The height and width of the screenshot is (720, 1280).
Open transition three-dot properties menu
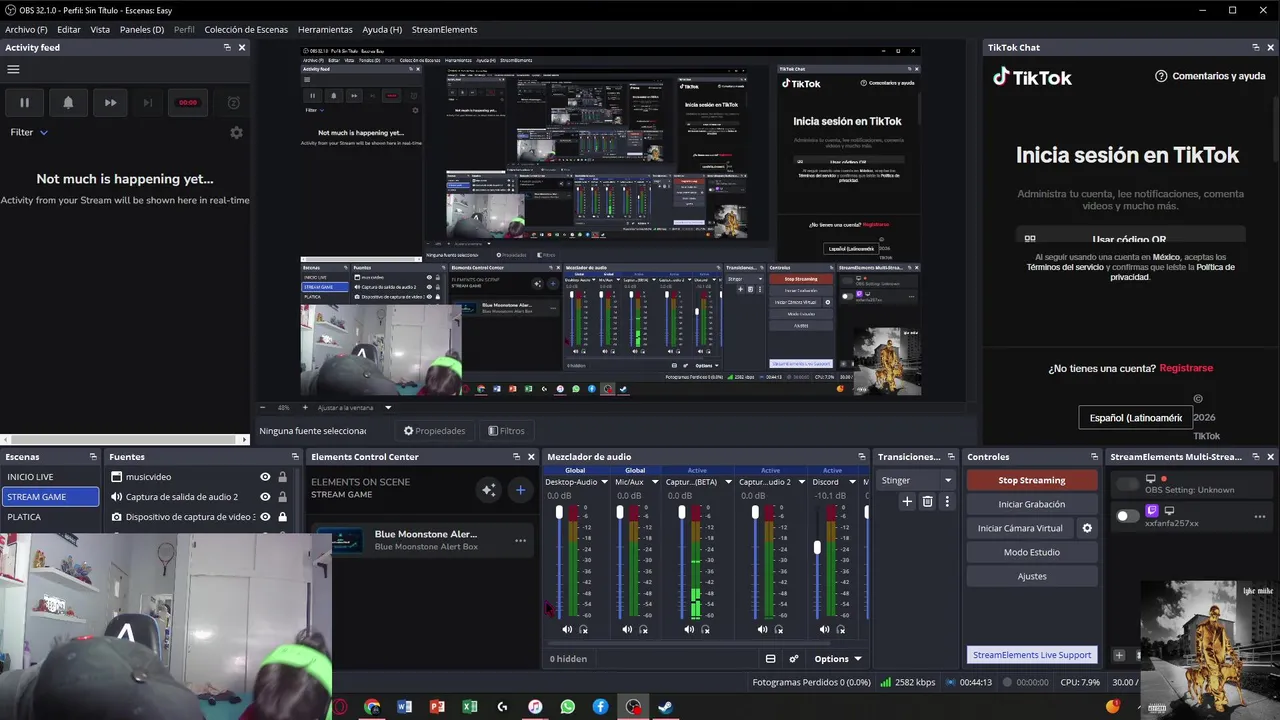click(x=947, y=502)
